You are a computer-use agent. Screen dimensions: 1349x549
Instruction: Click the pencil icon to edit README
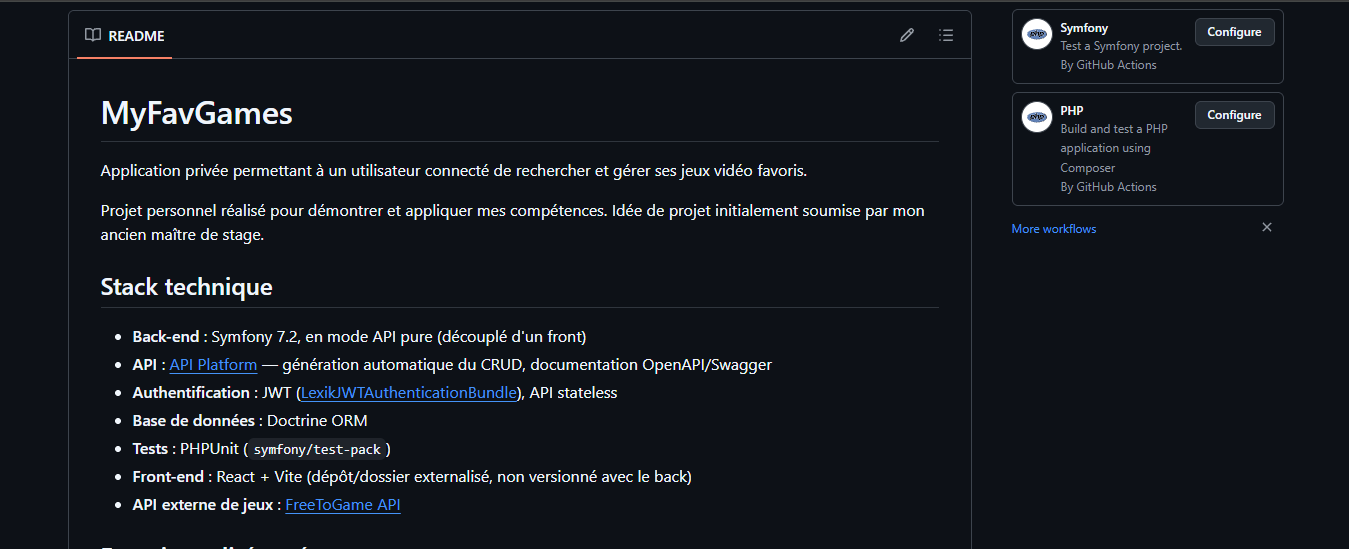907,35
